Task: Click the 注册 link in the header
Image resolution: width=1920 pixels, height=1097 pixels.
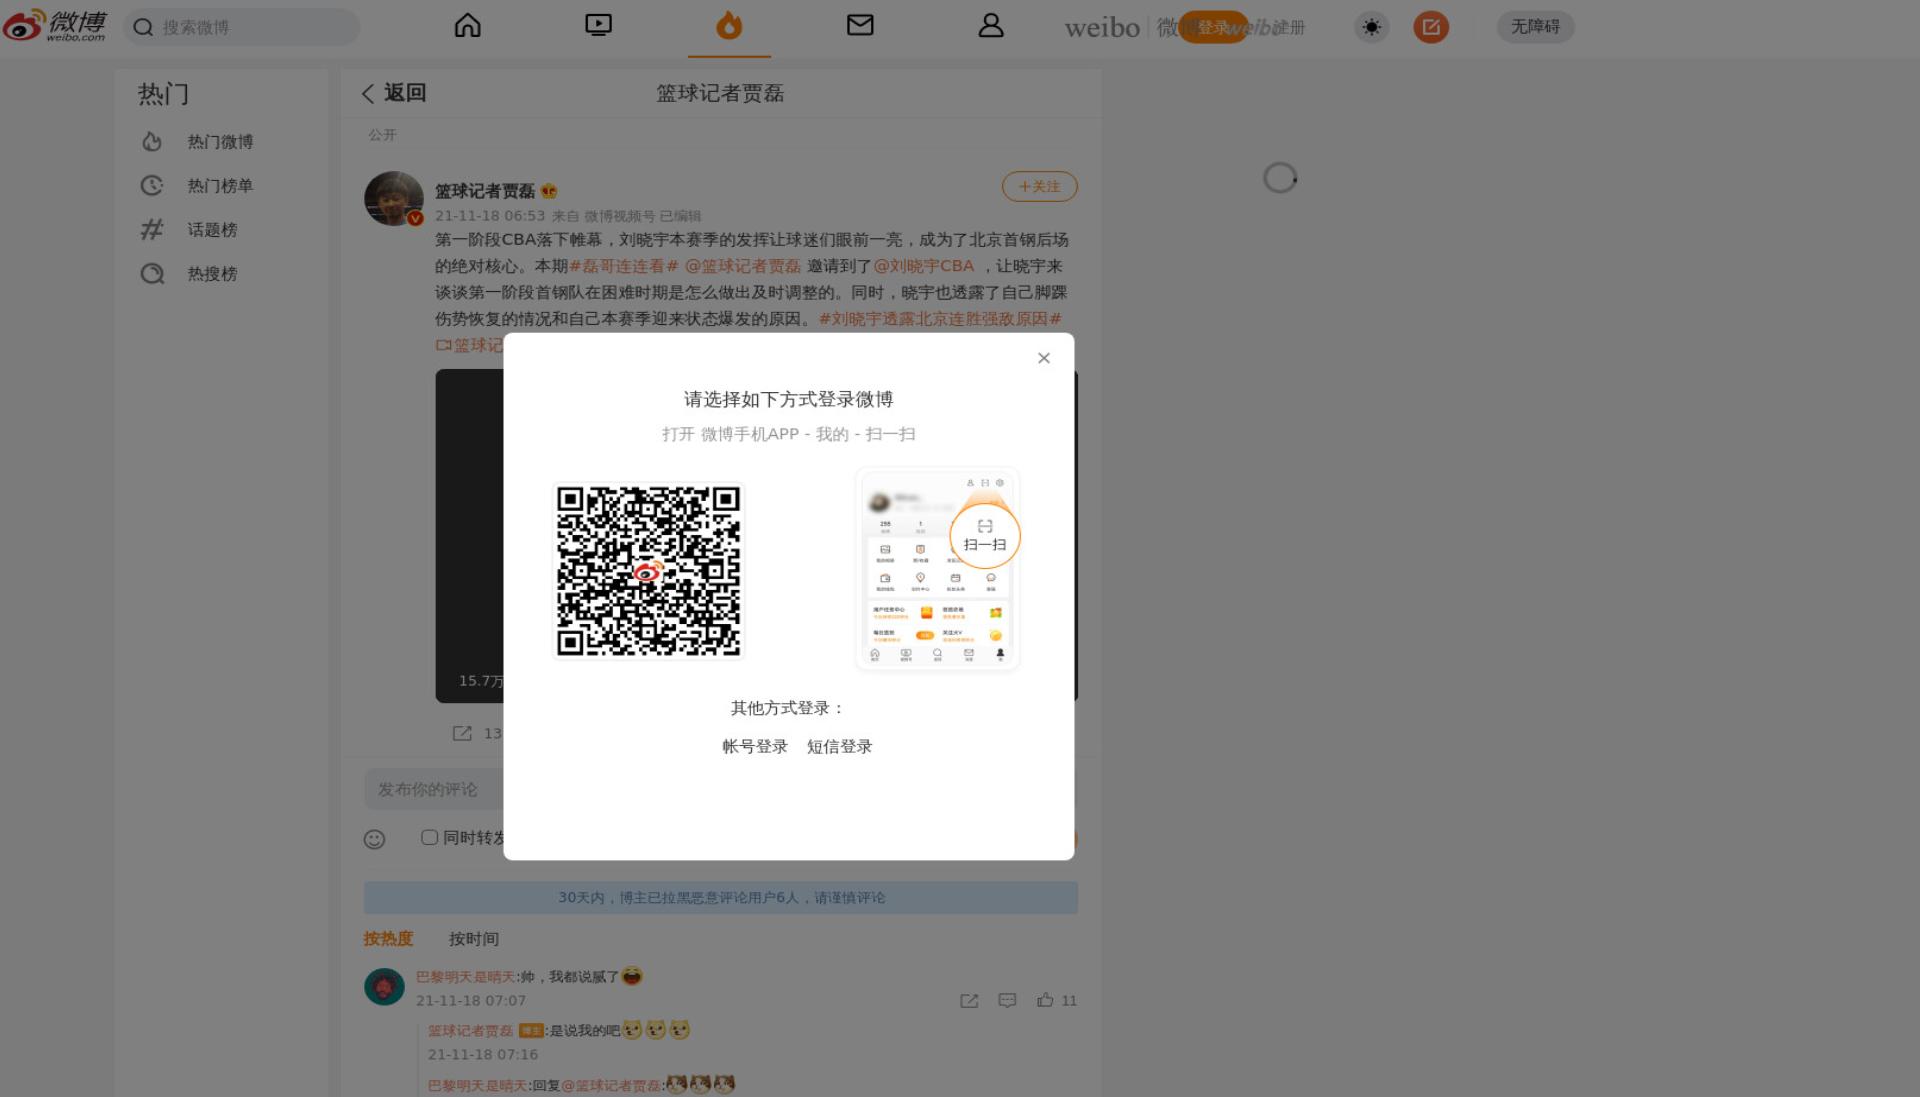Action: tap(1289, 27)
